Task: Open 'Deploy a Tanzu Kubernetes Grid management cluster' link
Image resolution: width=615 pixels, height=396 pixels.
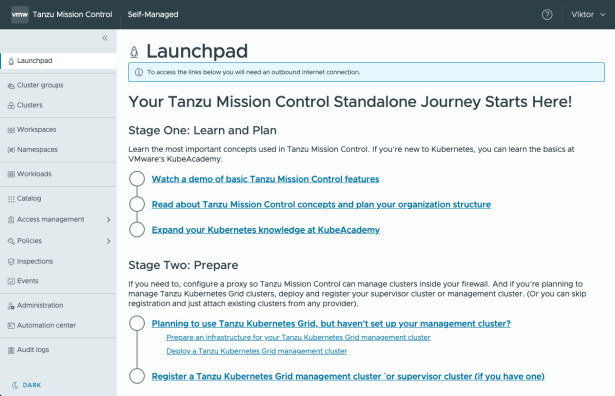Action: (x=257, y=351)
